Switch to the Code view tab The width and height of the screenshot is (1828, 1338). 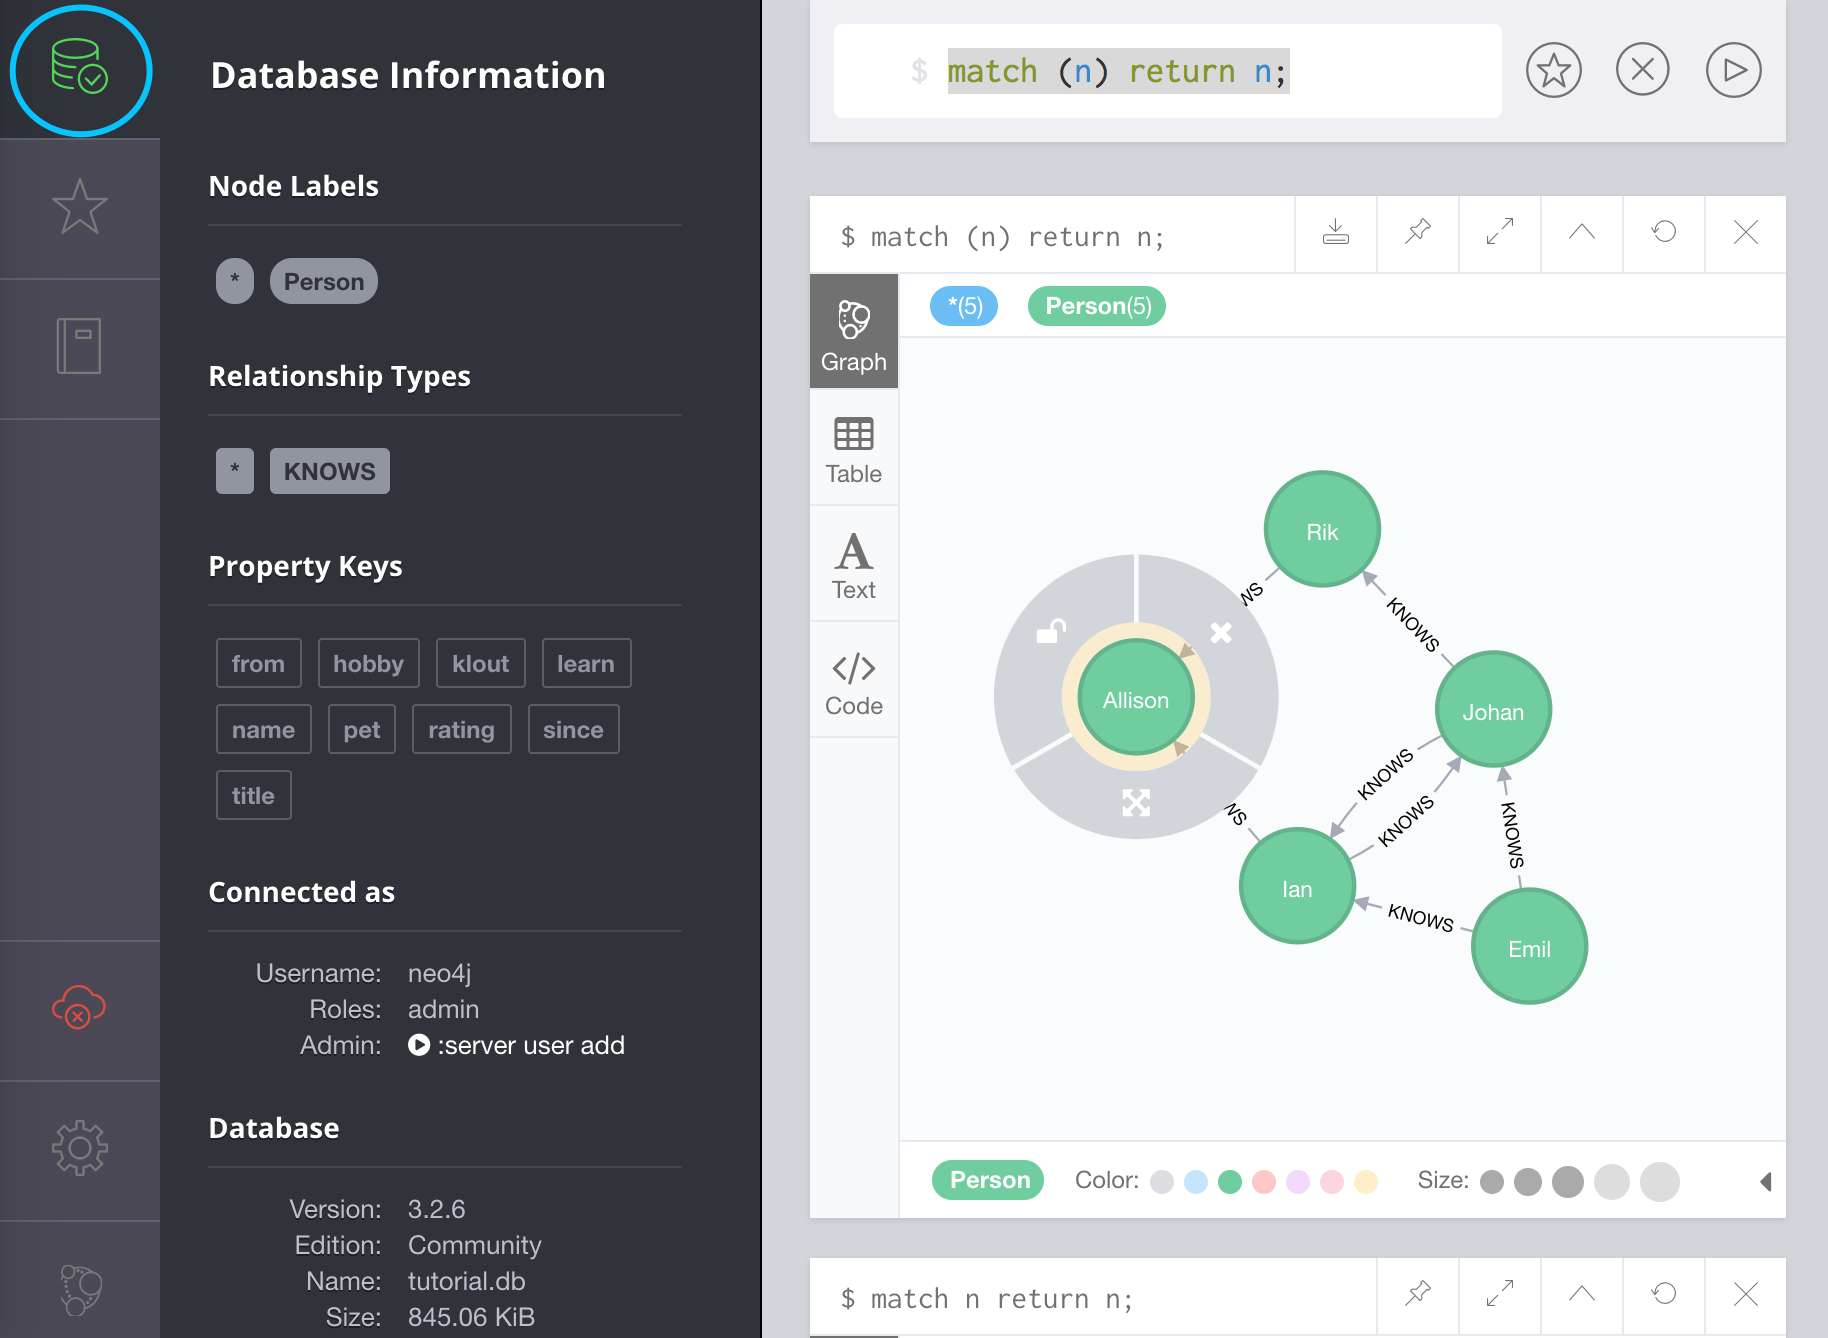point(853,684)
